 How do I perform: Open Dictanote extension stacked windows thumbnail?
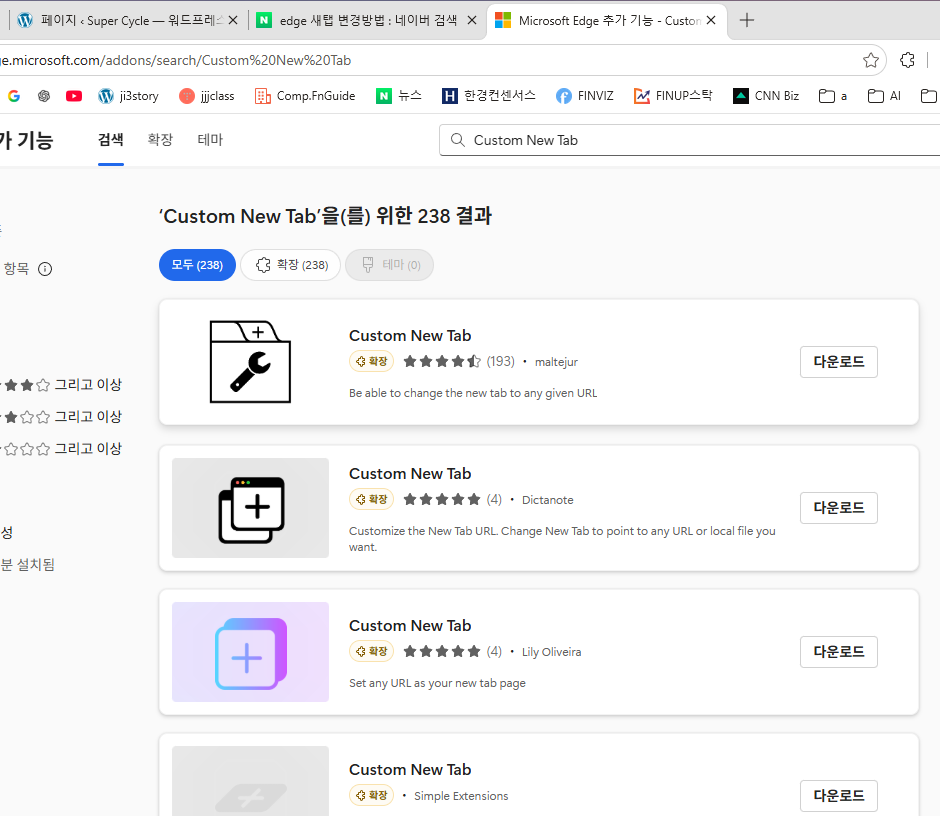click(x=251, y=508)
